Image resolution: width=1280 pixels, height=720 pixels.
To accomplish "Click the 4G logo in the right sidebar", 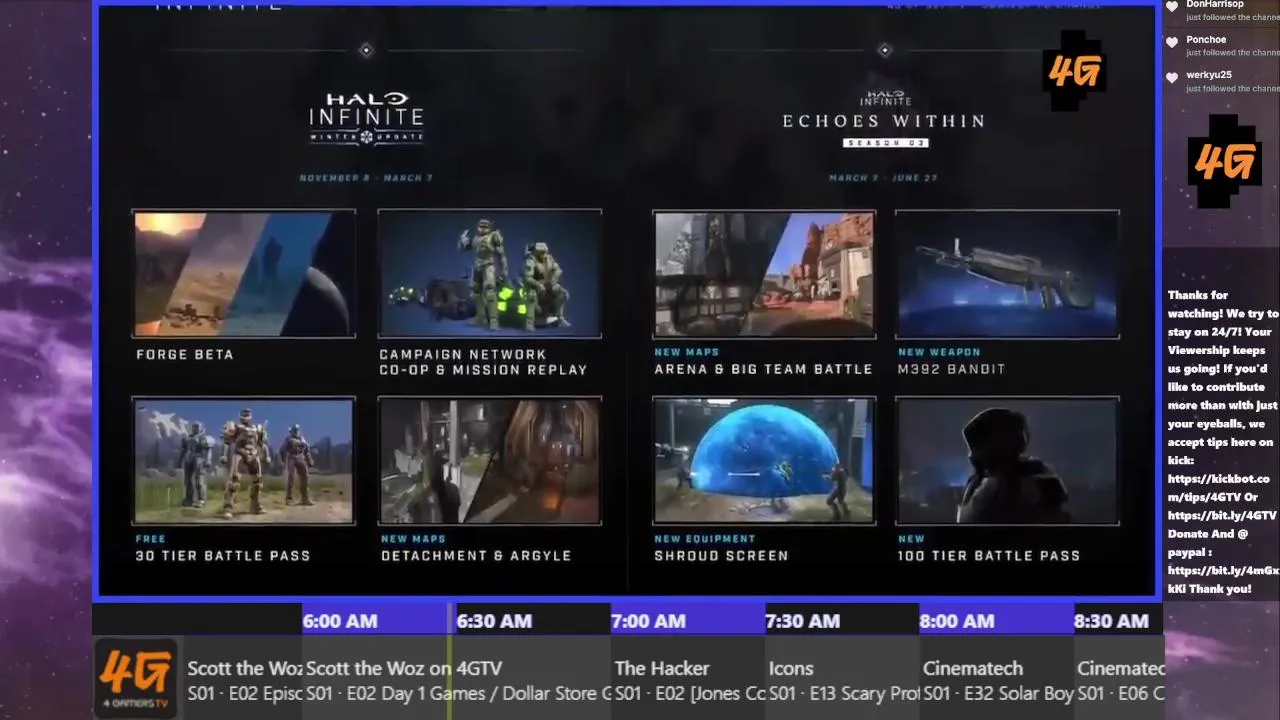I will (x=1224, y=161).
